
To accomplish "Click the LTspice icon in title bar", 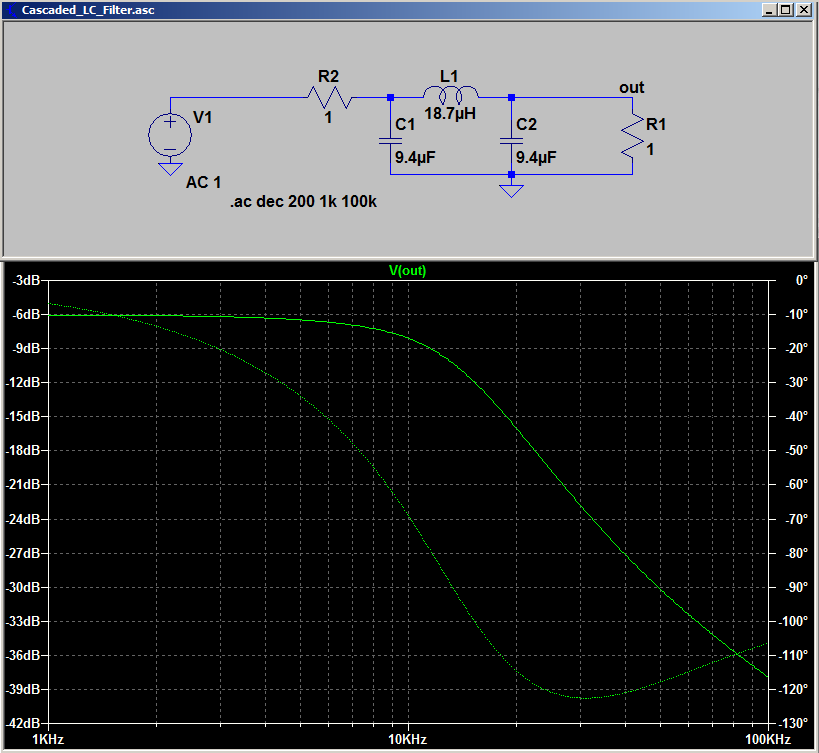I will click(x=10, y=10).
